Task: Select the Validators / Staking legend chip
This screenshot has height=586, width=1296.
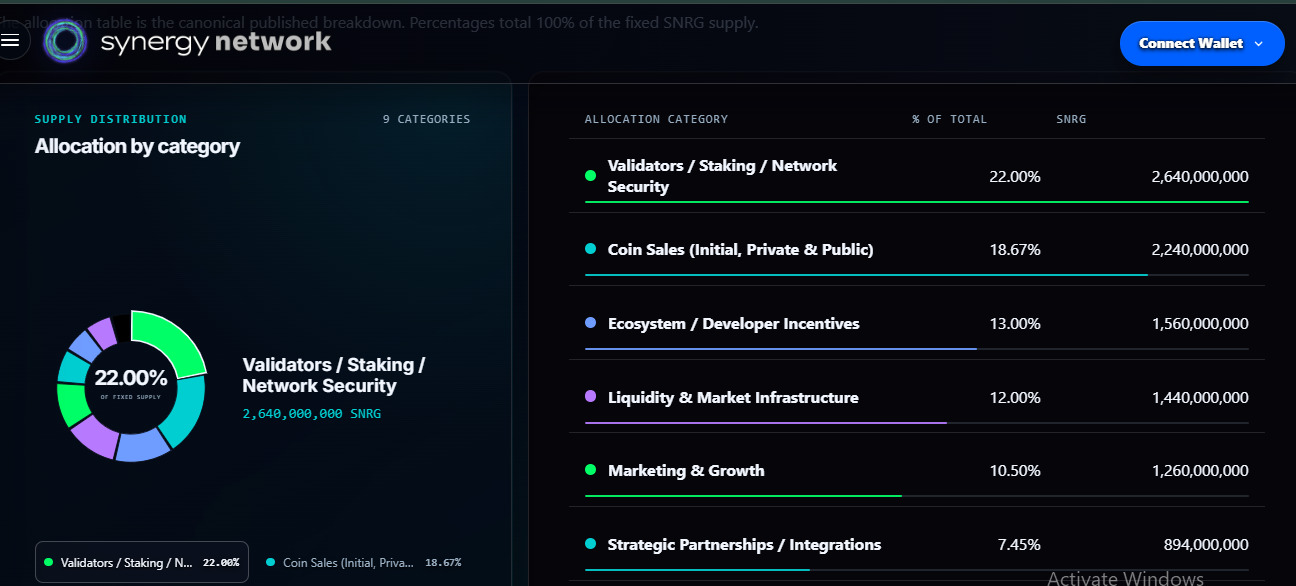Action: 142,562
